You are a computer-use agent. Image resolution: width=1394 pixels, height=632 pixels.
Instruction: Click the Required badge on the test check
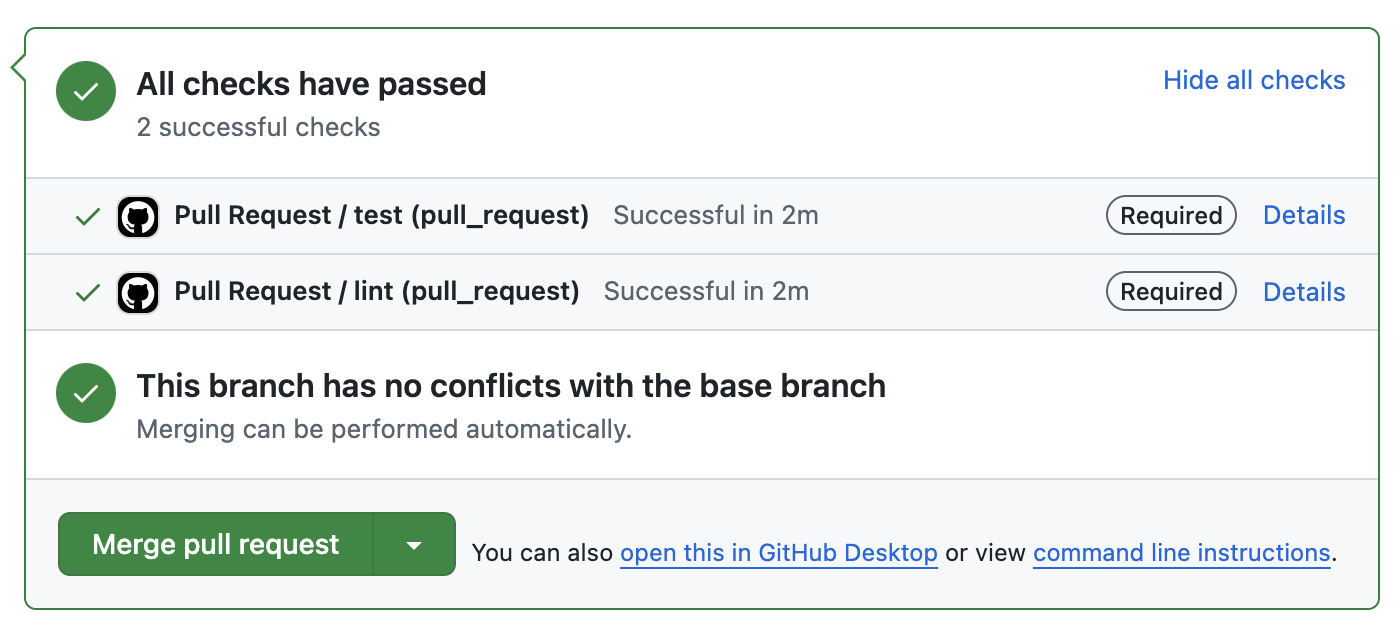1171,215
